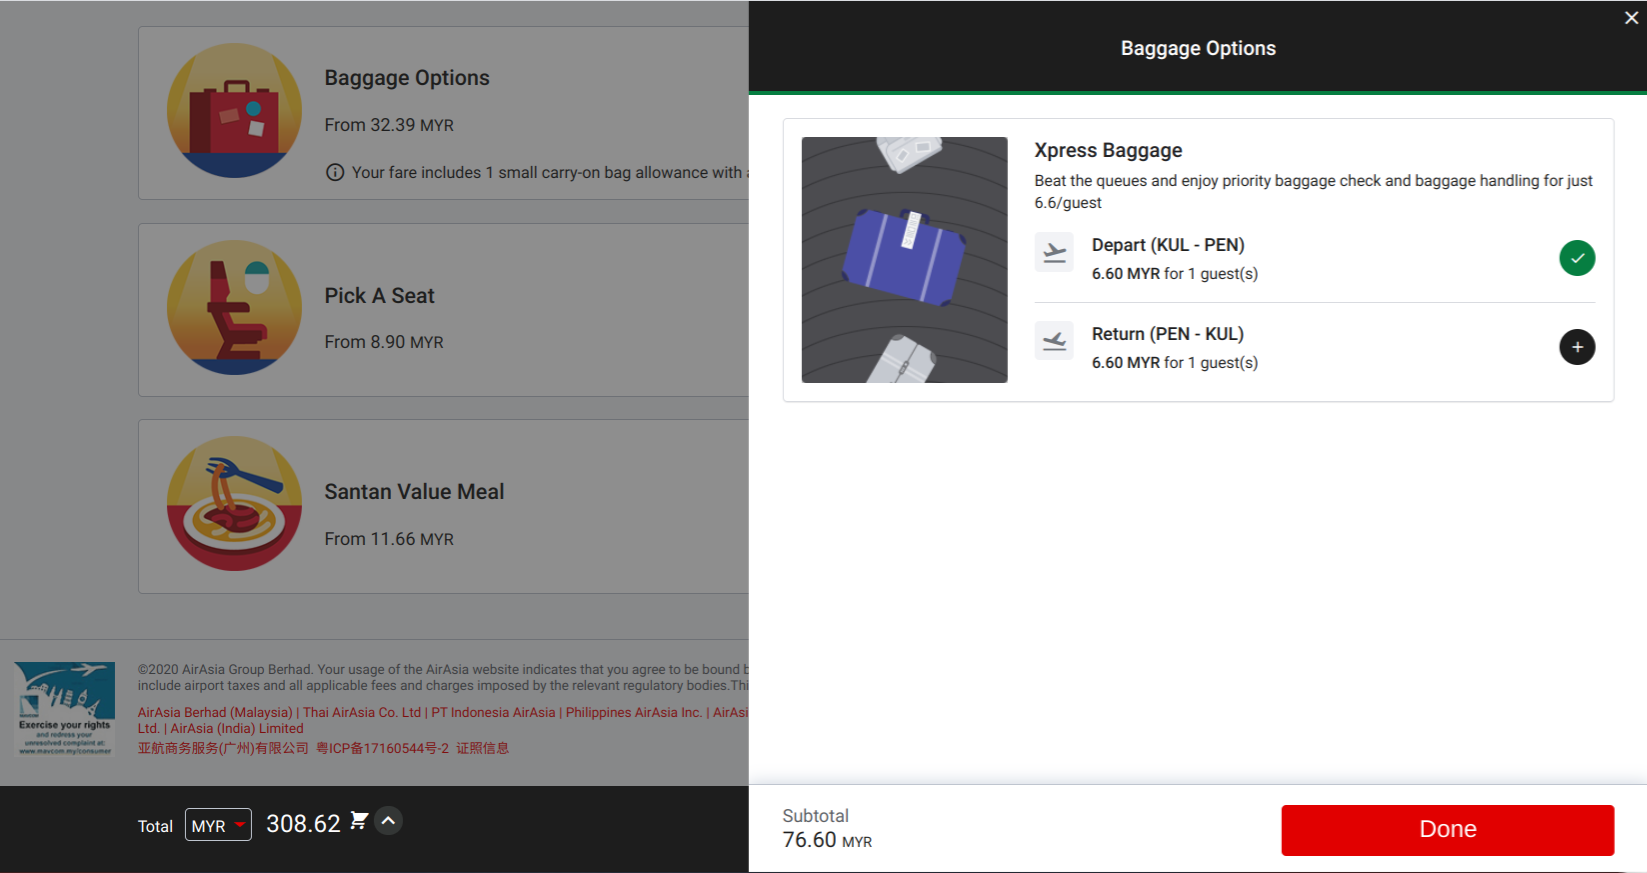Select the Santan Value Meal card title

pos(414,492)
